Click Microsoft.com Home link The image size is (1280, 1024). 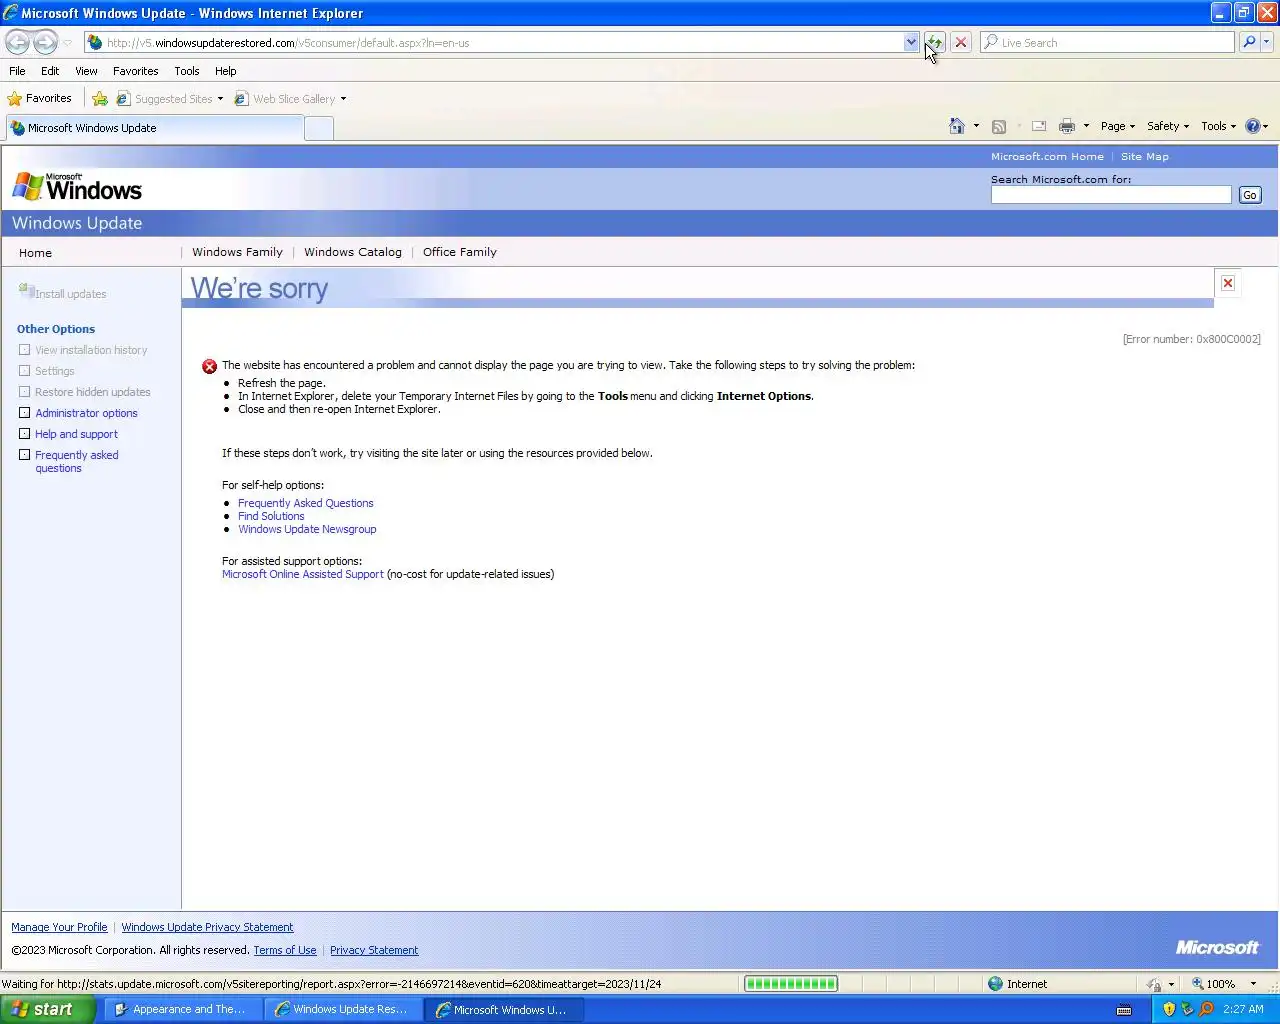click(x=1047, y=156)
